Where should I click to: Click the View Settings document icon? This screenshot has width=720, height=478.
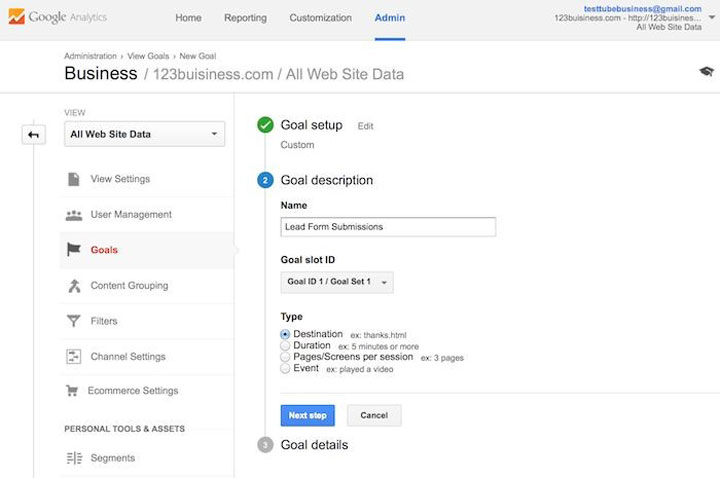(x=74, y=179)
